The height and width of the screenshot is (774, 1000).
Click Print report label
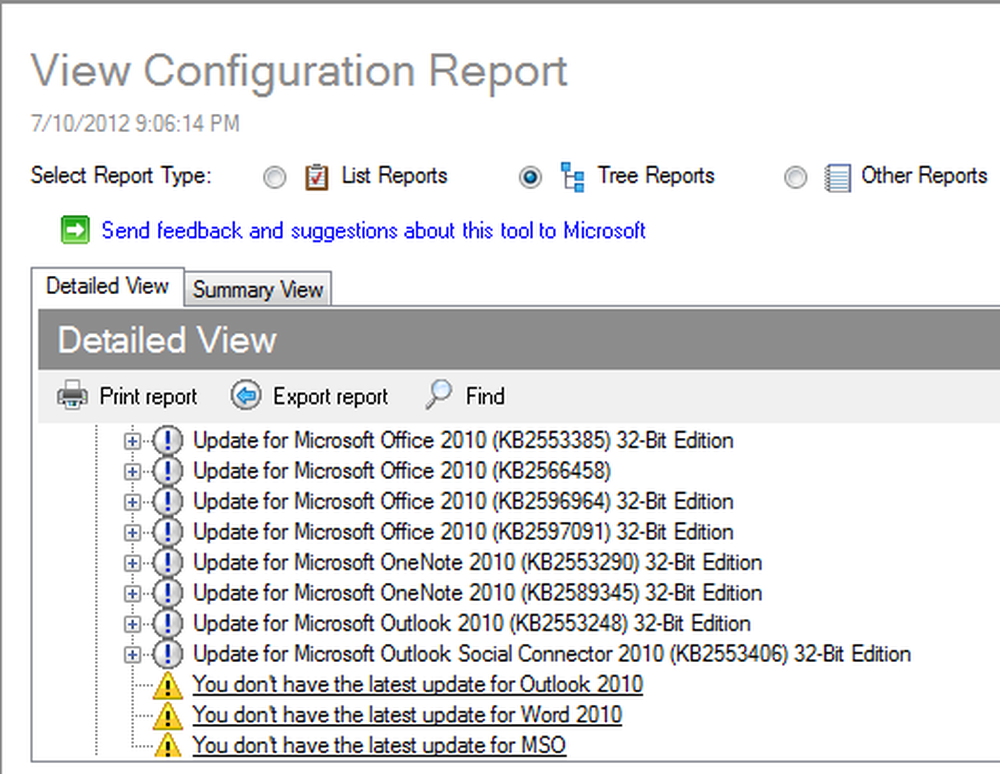click(x=148, y=397)
